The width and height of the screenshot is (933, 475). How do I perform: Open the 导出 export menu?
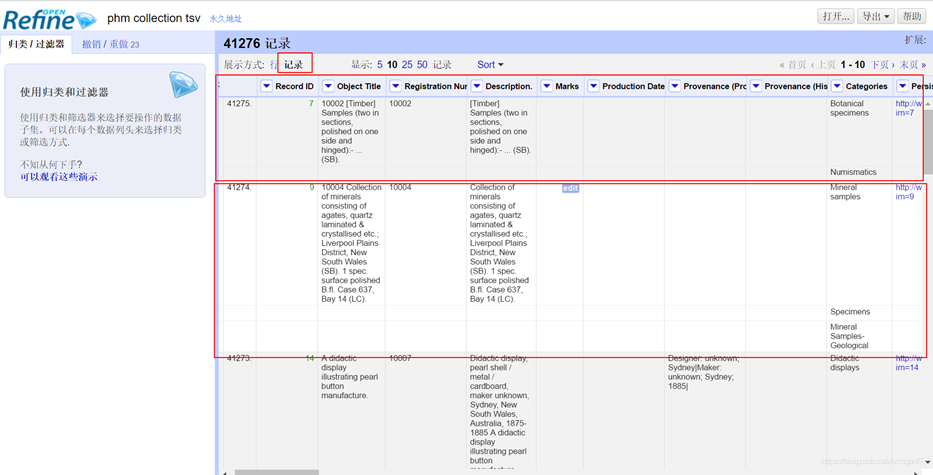(x=876, y=16)
